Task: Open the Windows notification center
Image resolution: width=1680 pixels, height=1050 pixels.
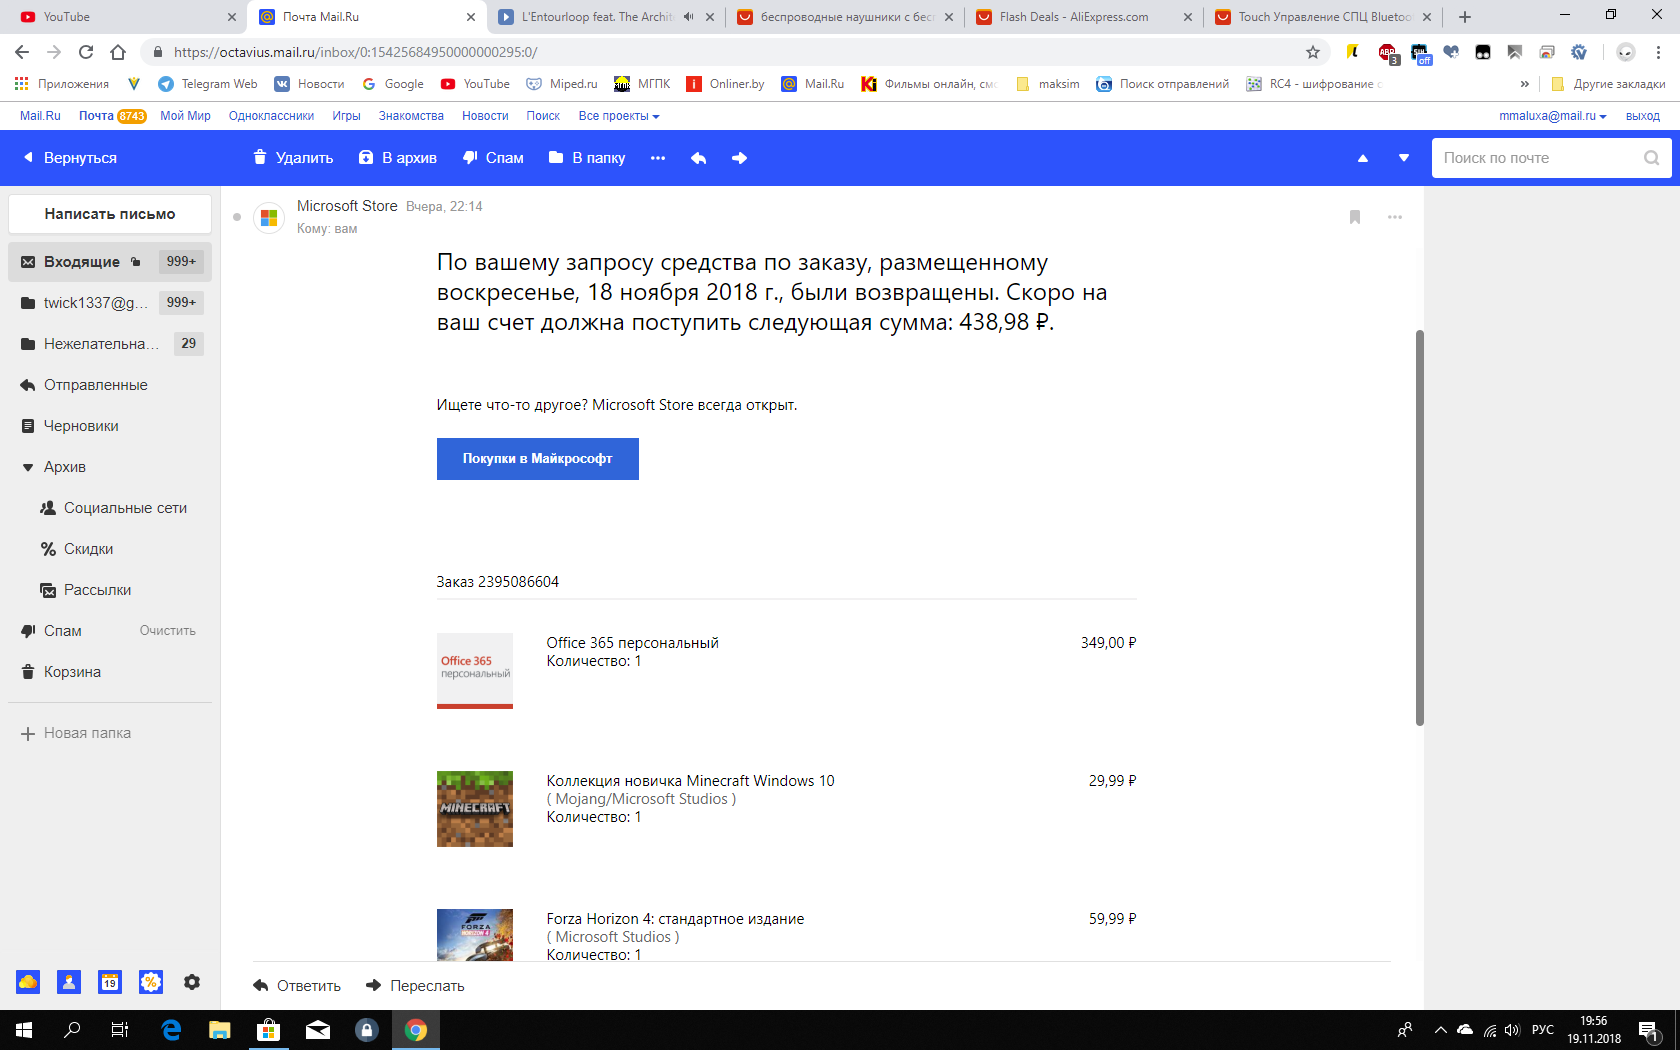Action: coord(1650,1030)
